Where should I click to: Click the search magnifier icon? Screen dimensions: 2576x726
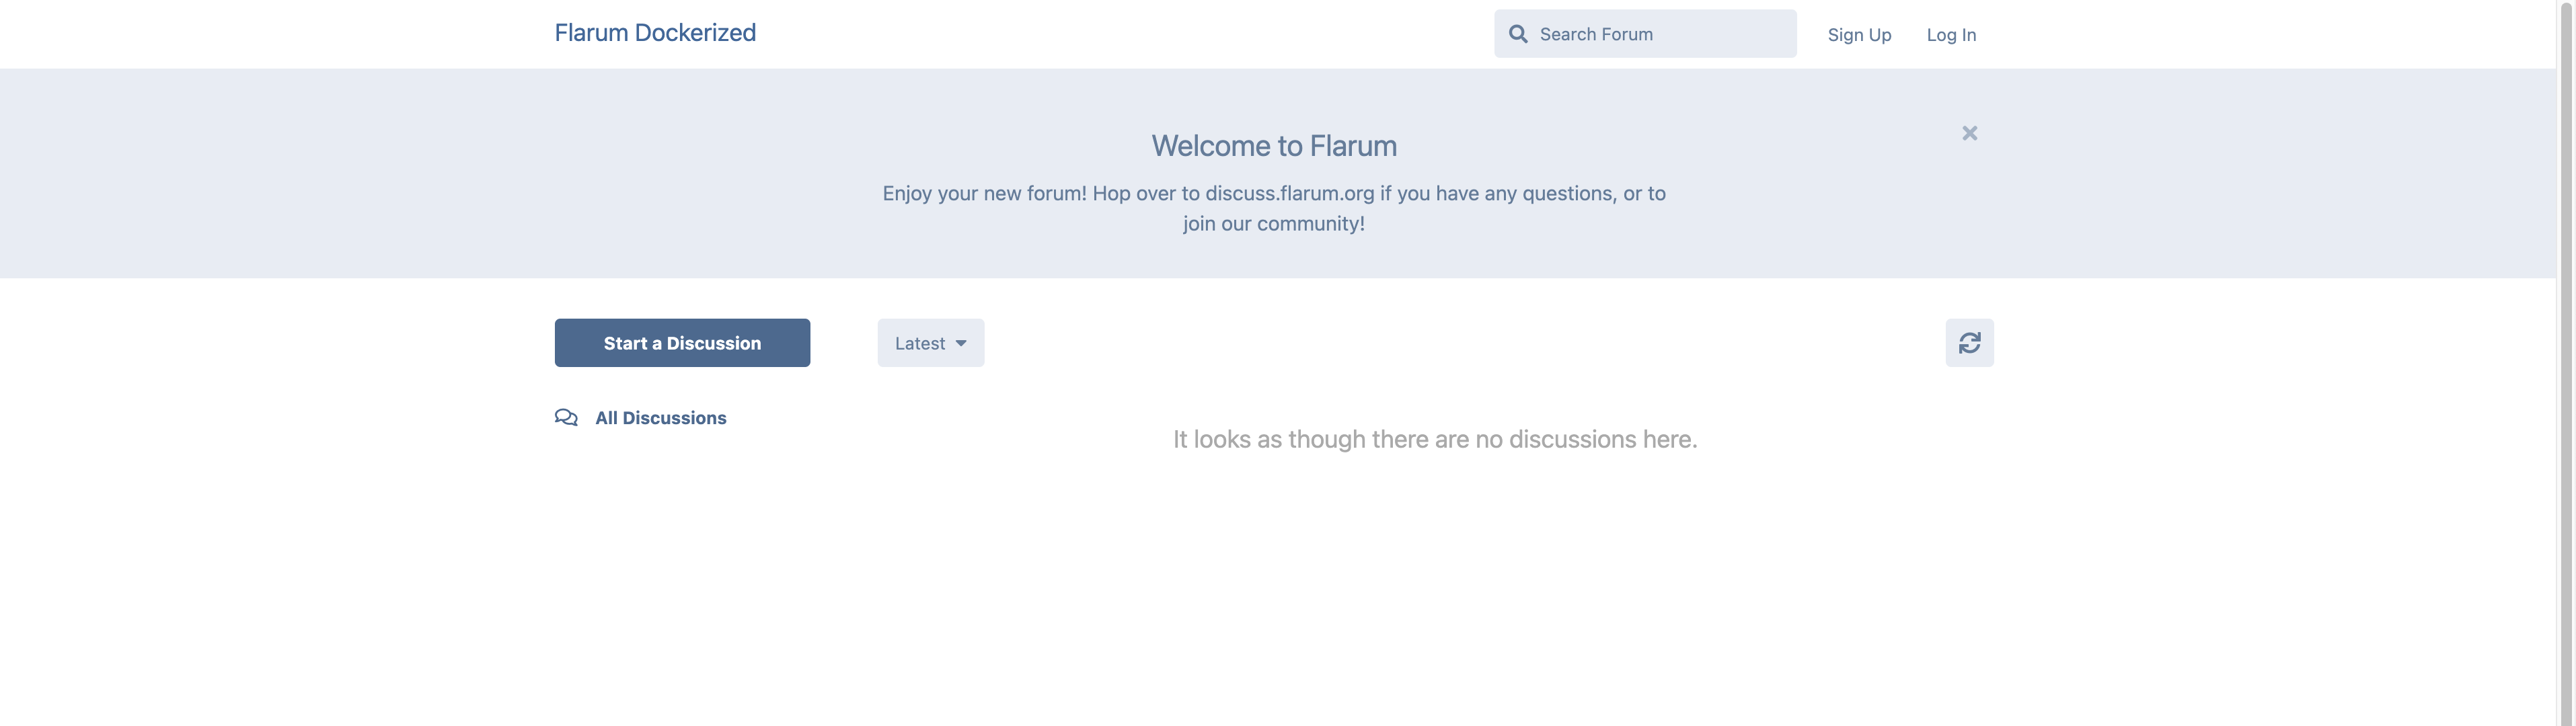tap(1517, 34)
